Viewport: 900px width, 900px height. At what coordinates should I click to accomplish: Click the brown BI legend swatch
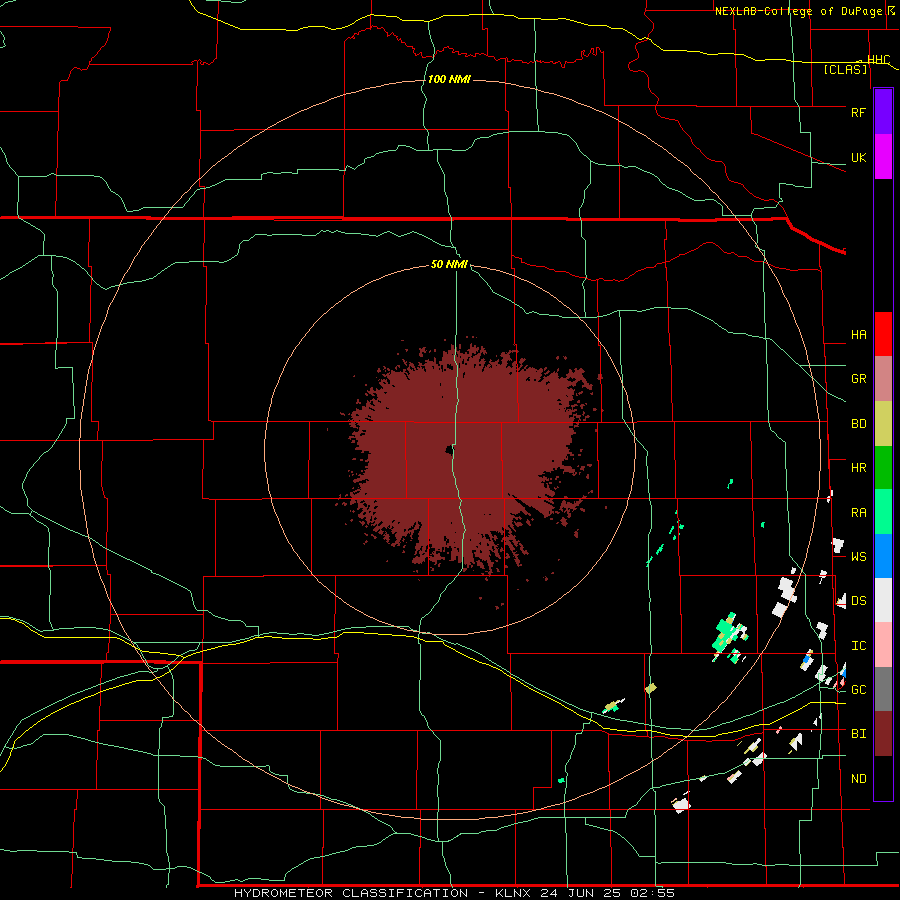pos(883,734)
